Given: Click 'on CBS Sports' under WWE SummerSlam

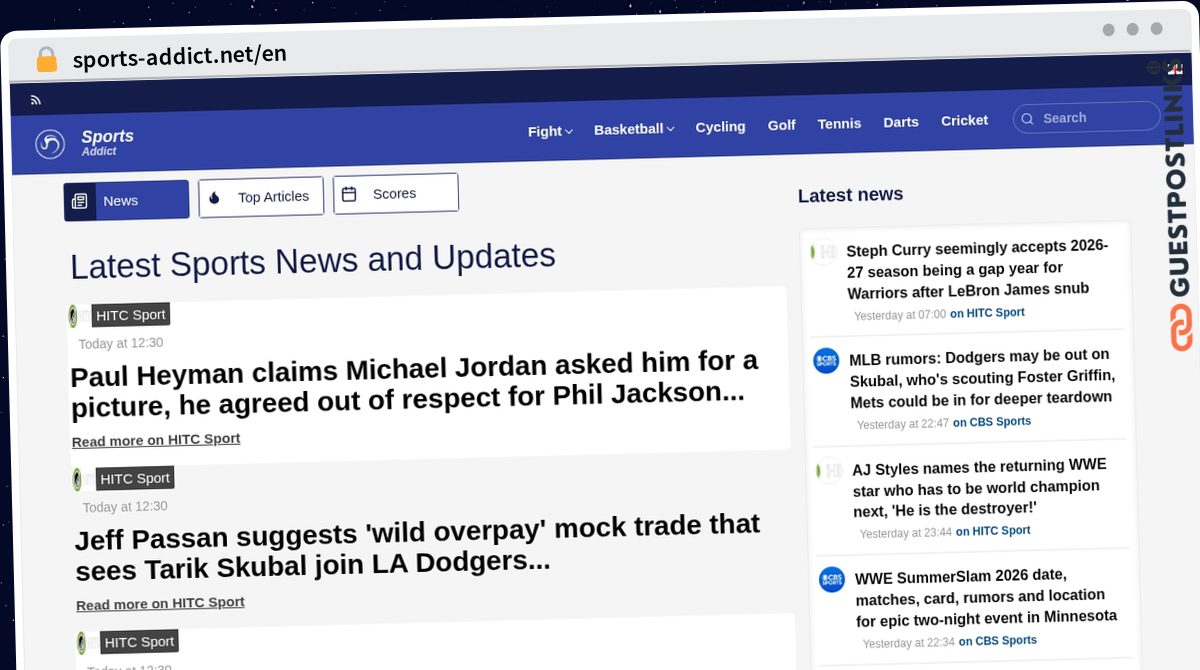Looking at the screenshot, I should [x=998, y=640].
